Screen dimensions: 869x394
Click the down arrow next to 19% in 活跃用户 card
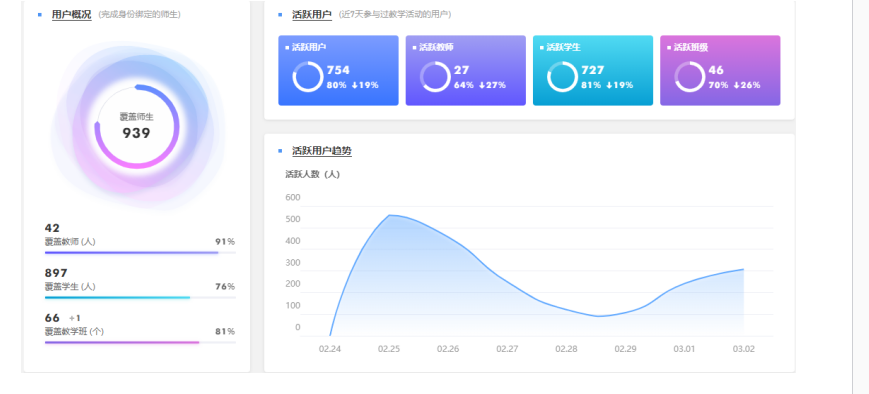(355, 85)
